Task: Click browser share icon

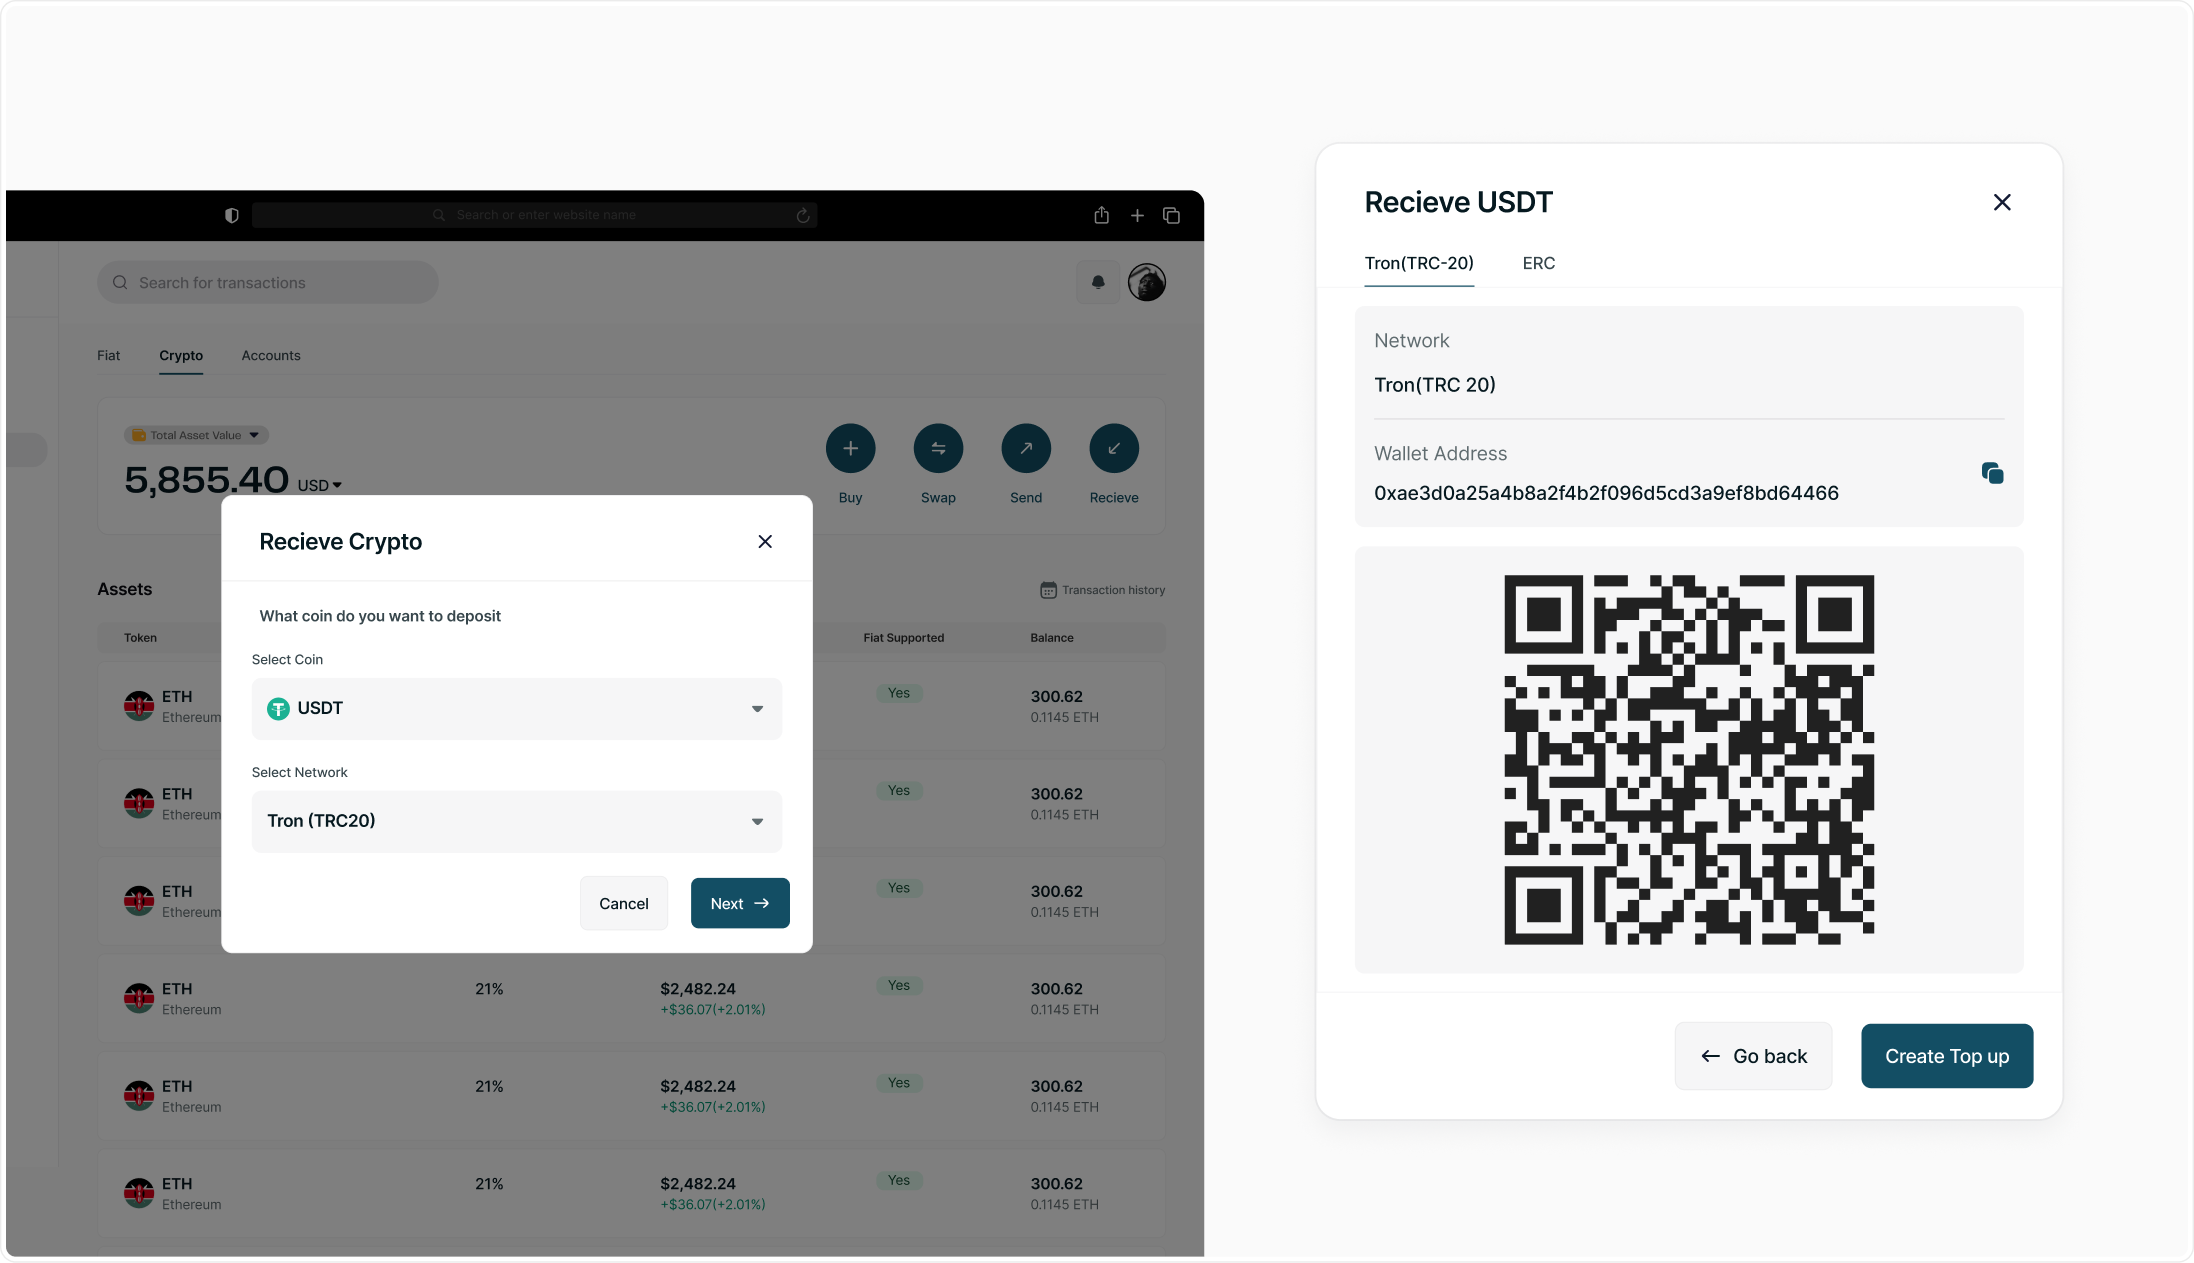Action: (x=1101, y=216)
